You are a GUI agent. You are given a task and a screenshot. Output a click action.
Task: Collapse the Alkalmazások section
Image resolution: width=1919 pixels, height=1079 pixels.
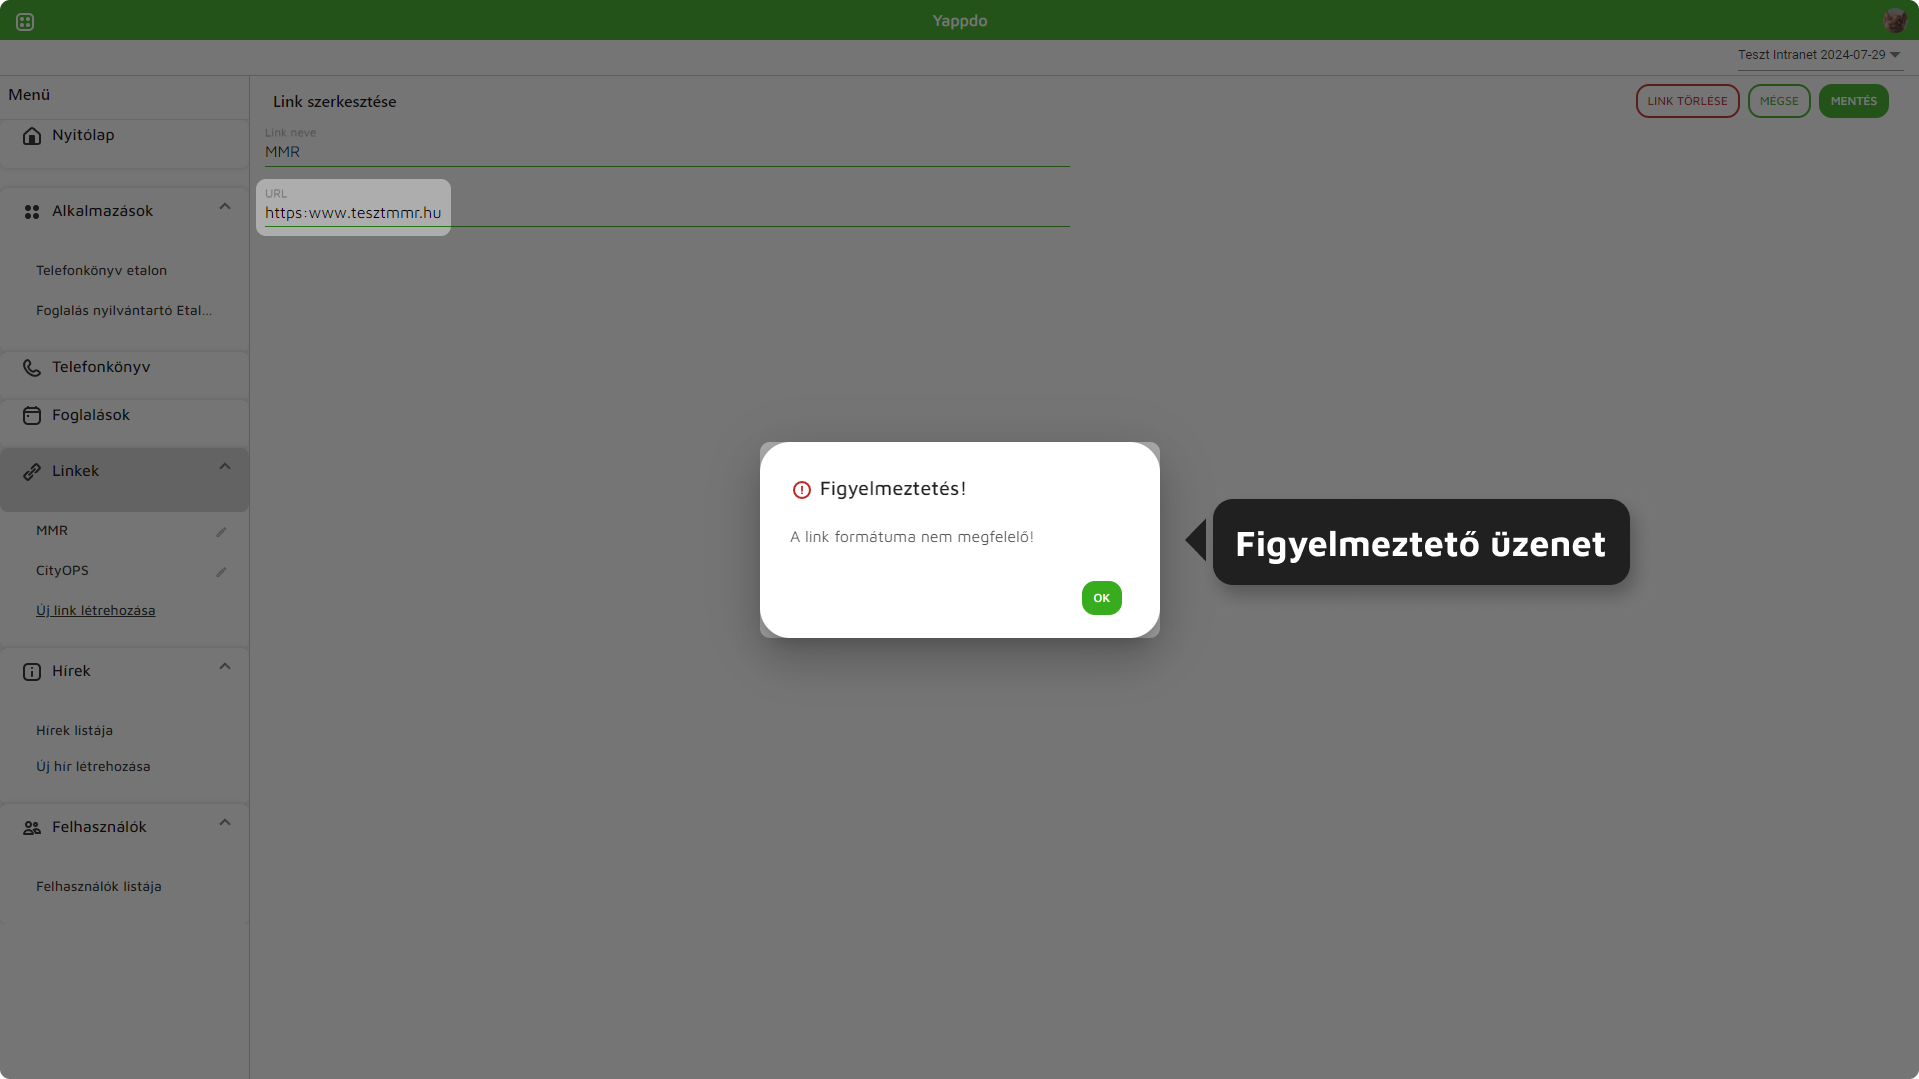225,207
